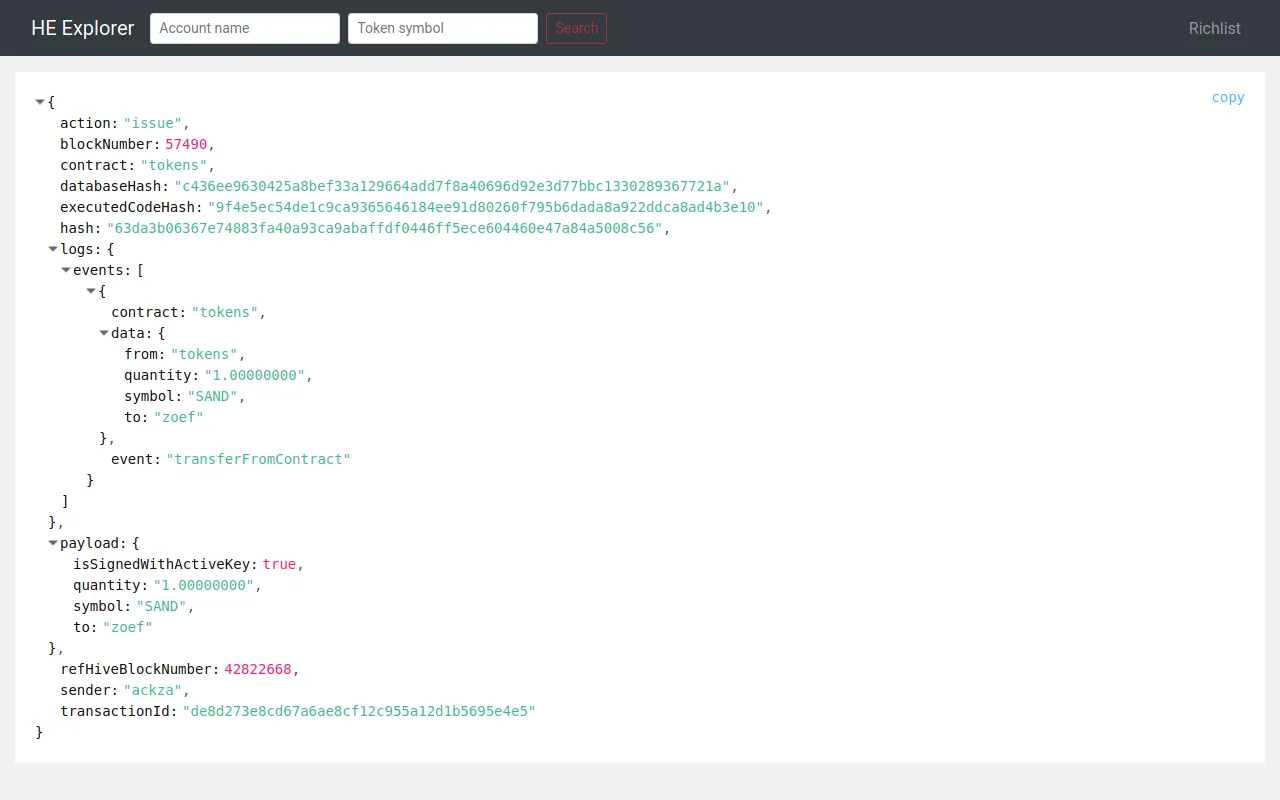This screenshot has height=800, width=1280.
Task: Collapse the logs object
Action: coord(53,249)
